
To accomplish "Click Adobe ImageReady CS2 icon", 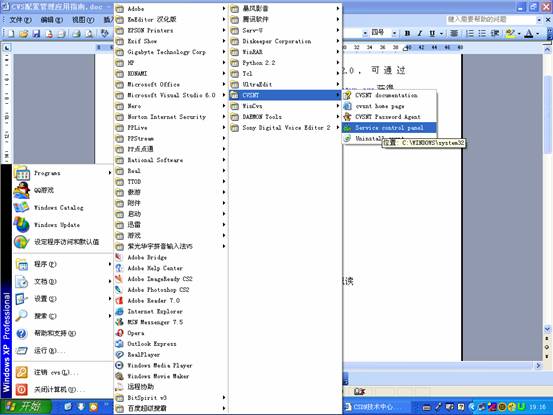I will (x=120, y=279).
